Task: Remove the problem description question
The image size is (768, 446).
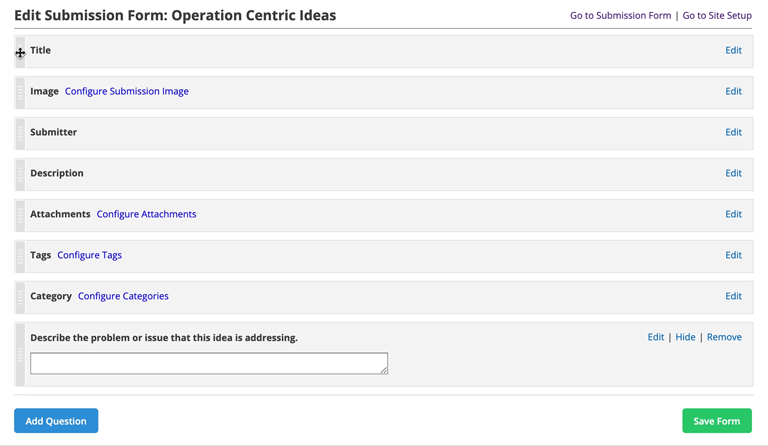Action: [x=724, y=337]
